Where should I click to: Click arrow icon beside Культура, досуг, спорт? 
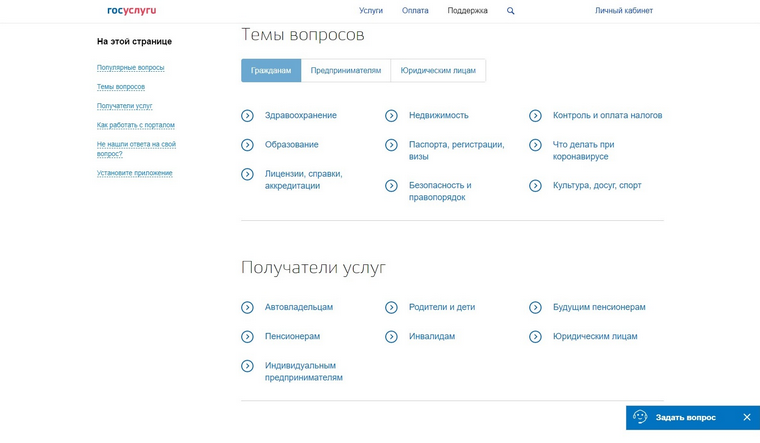tap(535, 186)
